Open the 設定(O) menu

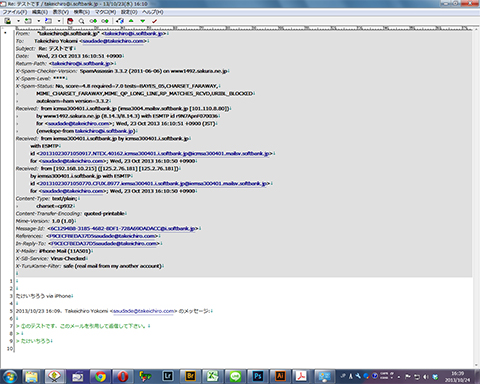[x=129, y=12]
